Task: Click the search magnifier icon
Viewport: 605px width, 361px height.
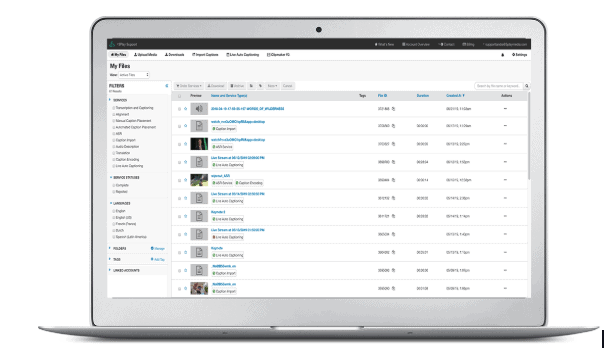Action: [527, 86]
